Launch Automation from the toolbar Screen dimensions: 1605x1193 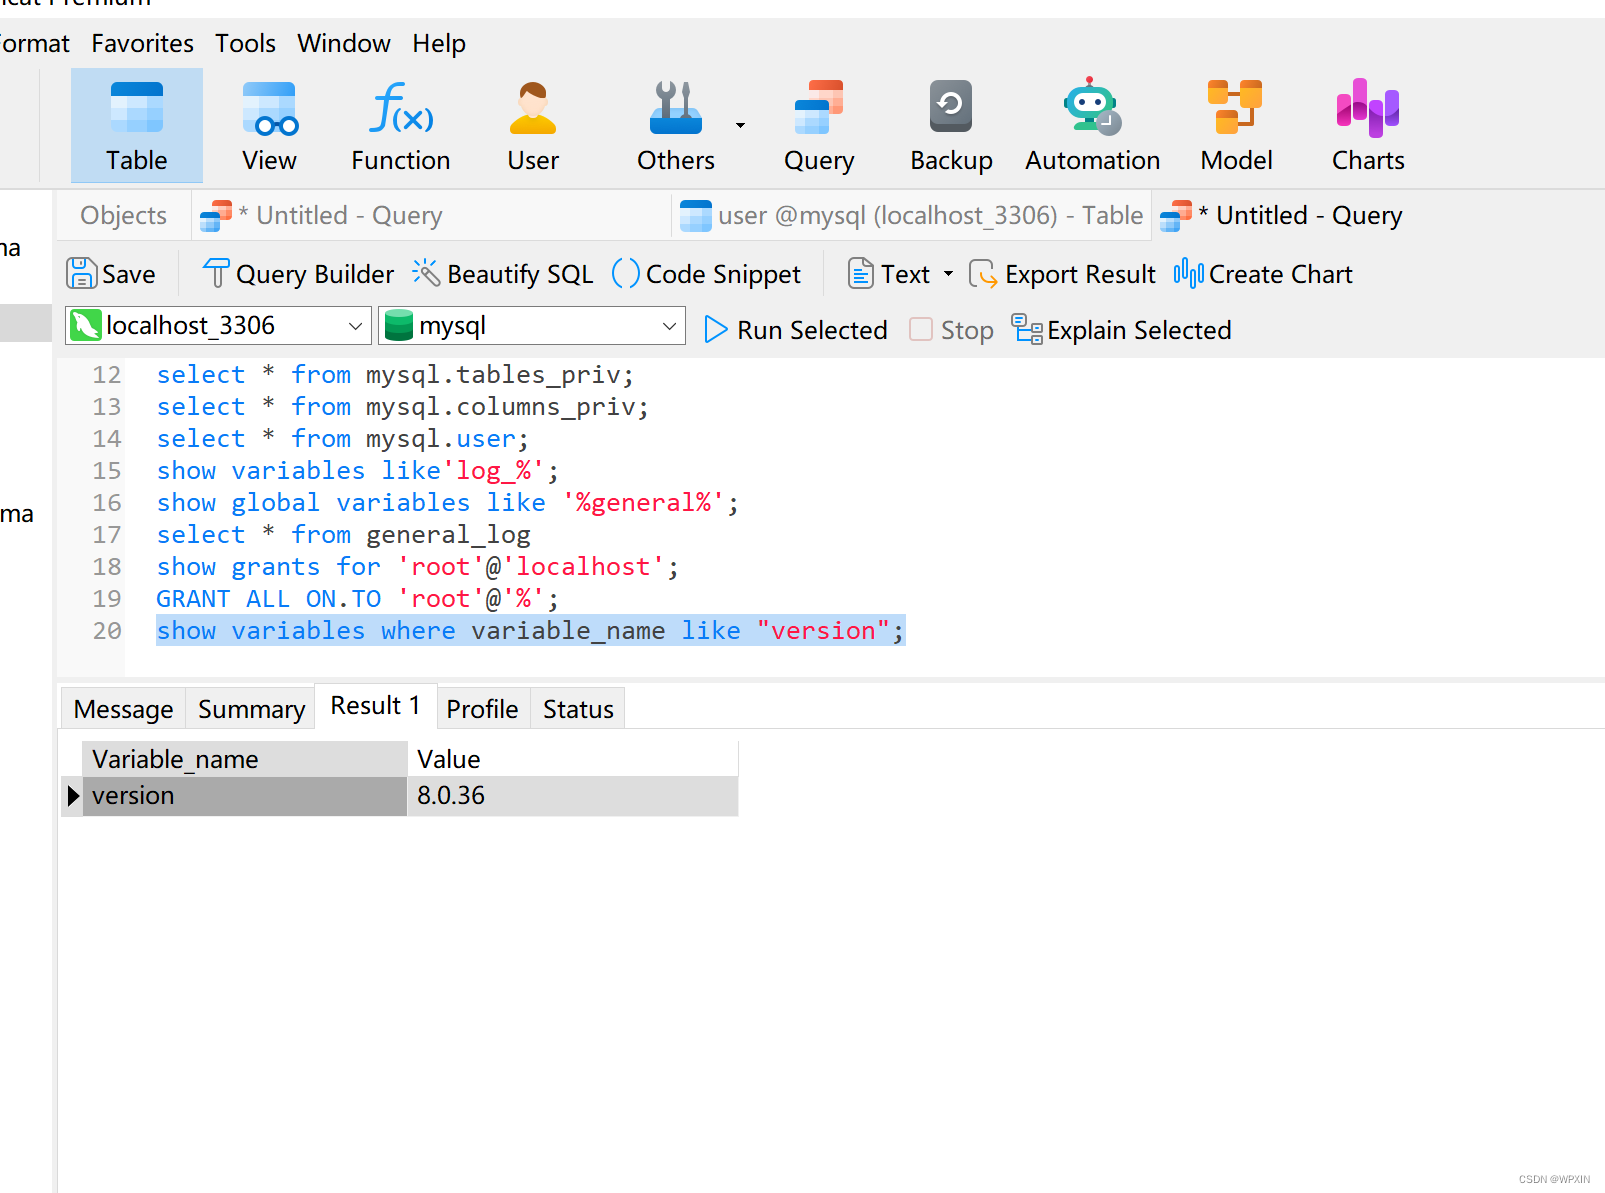(1091, 125)
